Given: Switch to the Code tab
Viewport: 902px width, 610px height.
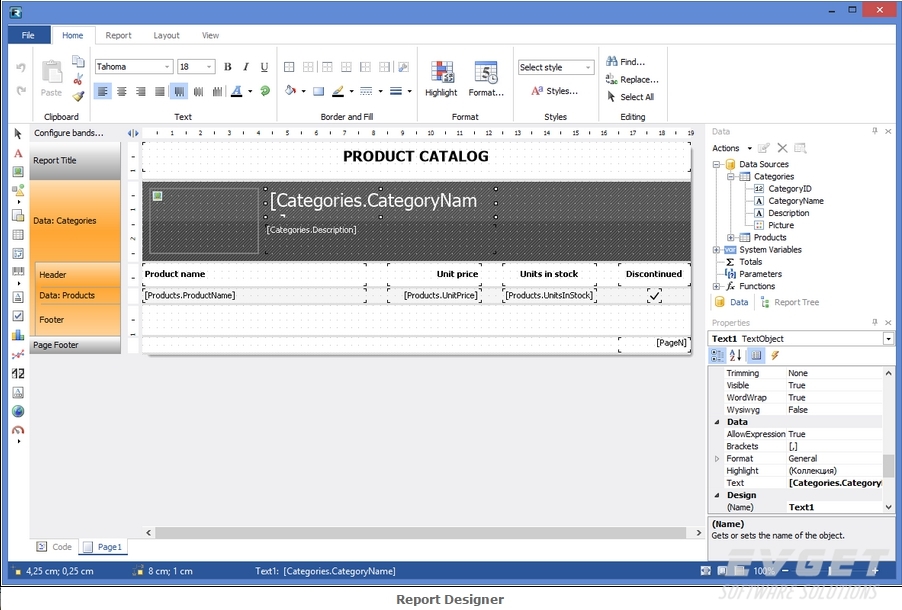Looking at the screenshot, I should click(x=55, y=547).
